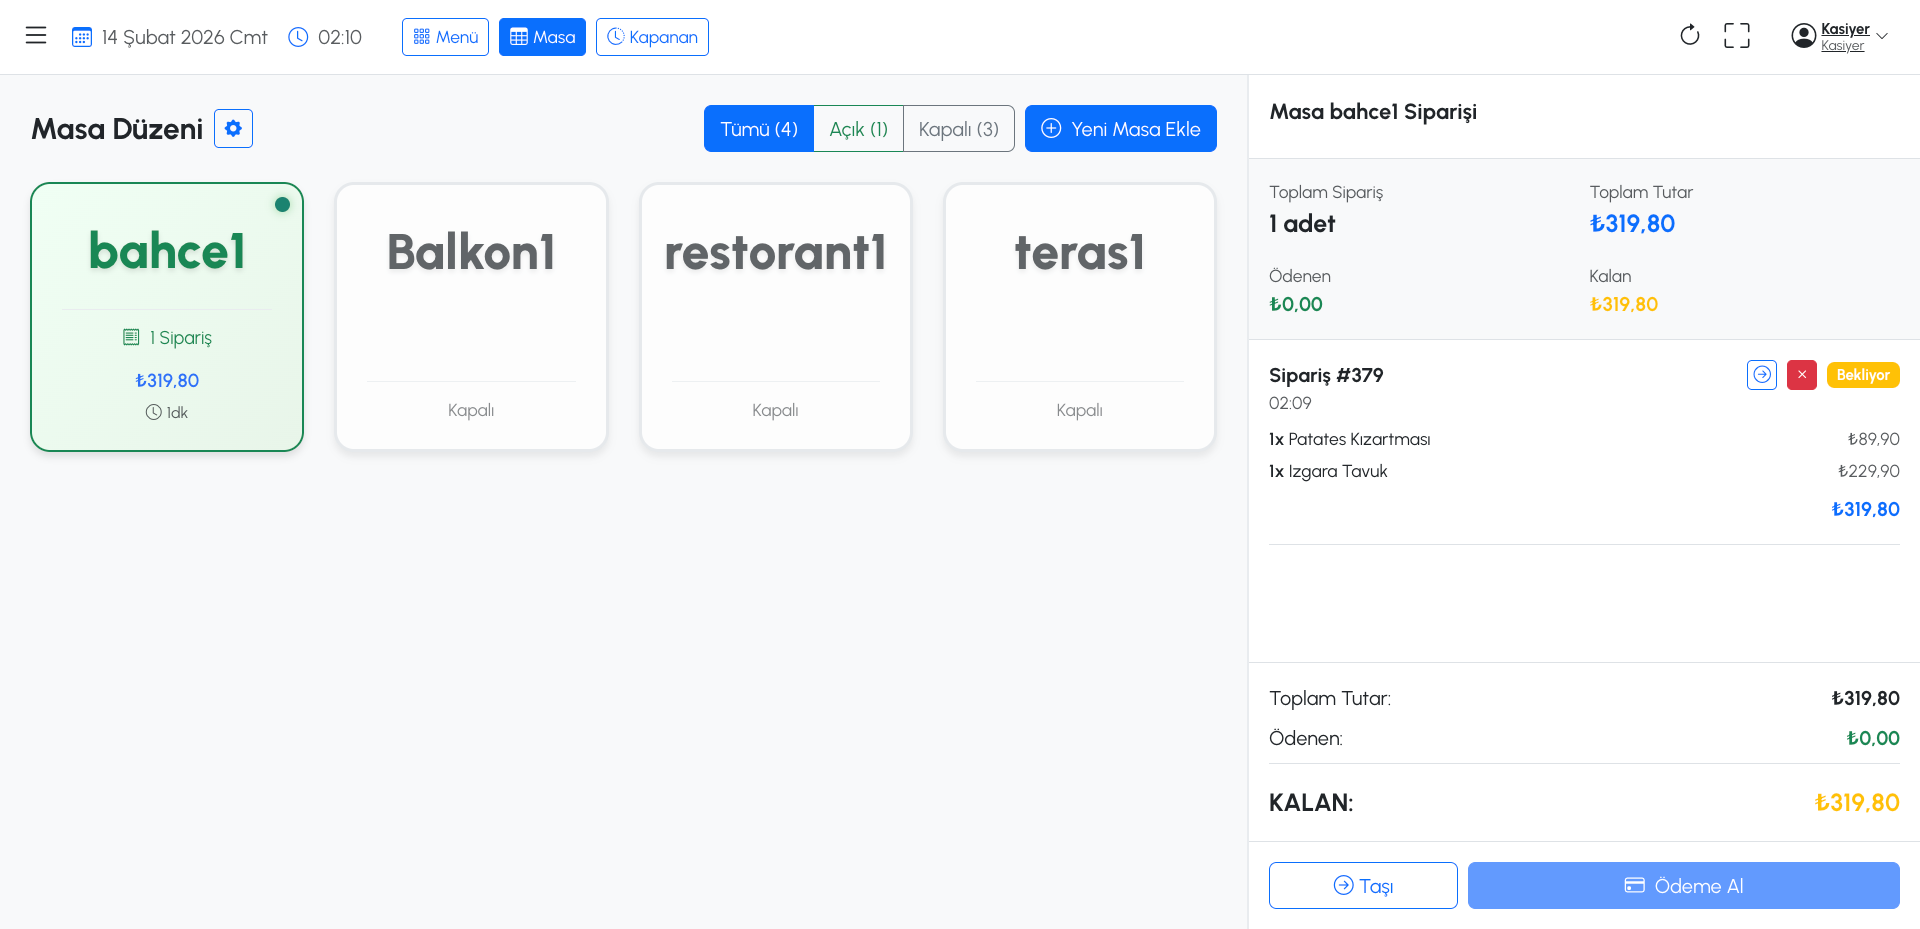This screenshot has height=929, width=1920.
Task: Click the Taşı move button
Action: 1362,886
